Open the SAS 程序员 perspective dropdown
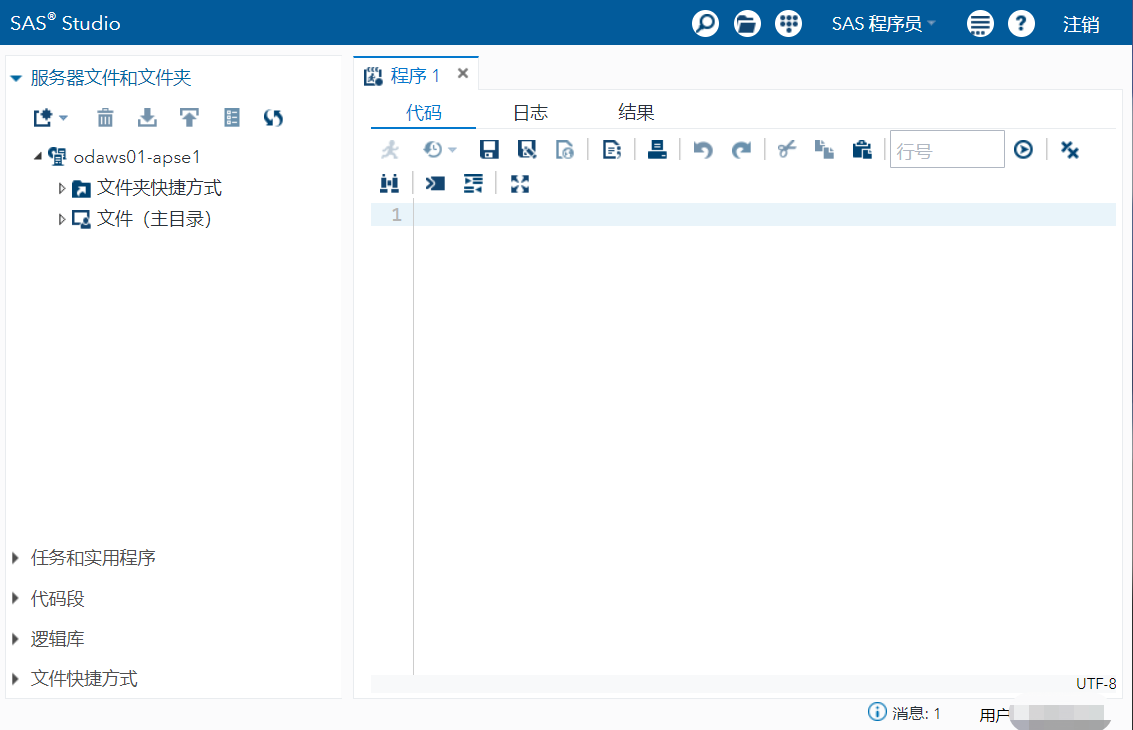1133x730 pixels. tap(883, 24)
